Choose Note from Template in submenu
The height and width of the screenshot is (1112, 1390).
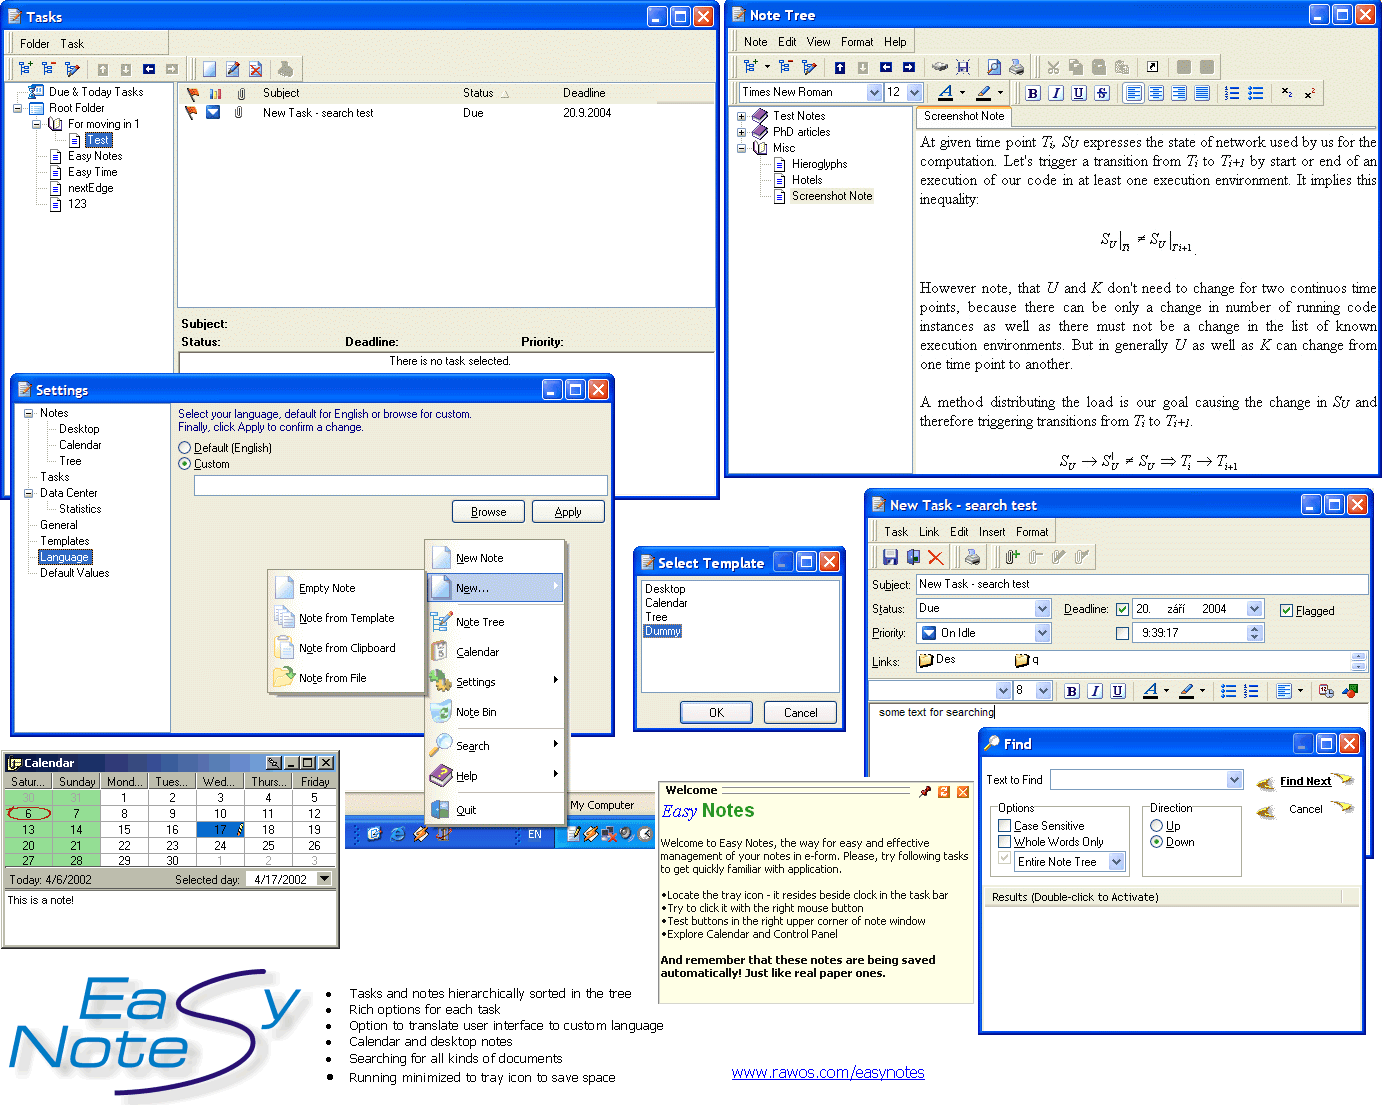[x=346, y=619]
